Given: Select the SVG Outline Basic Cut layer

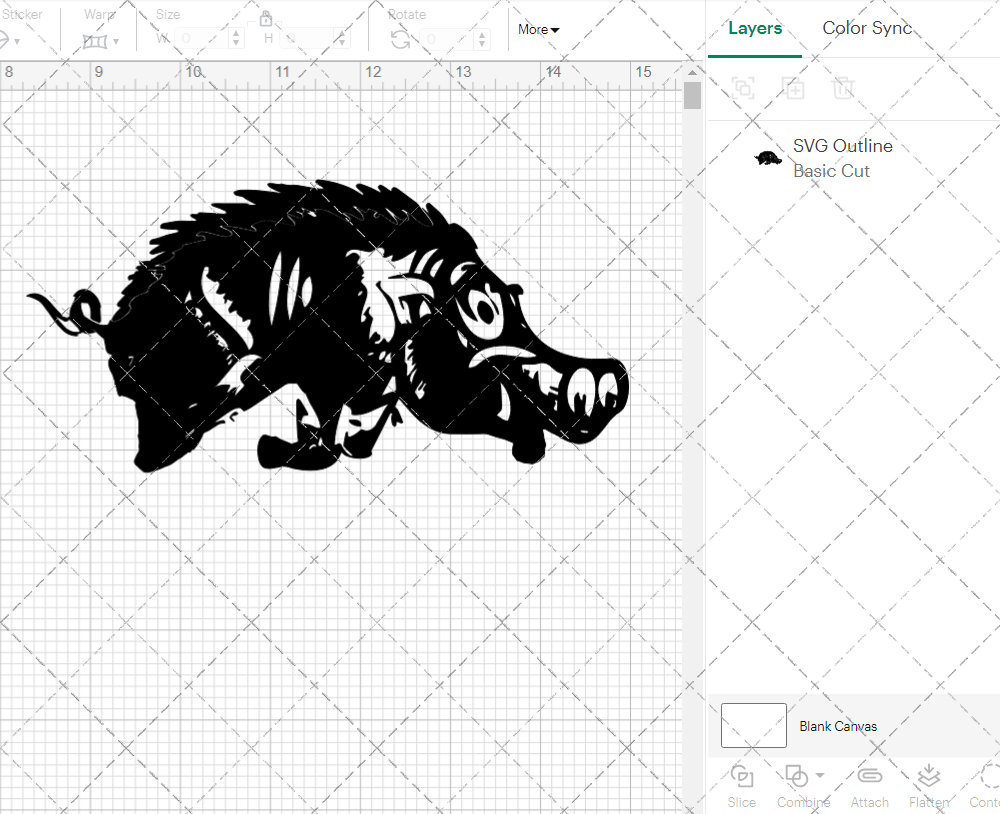Looking at the screenshot, I should point(843,157).
